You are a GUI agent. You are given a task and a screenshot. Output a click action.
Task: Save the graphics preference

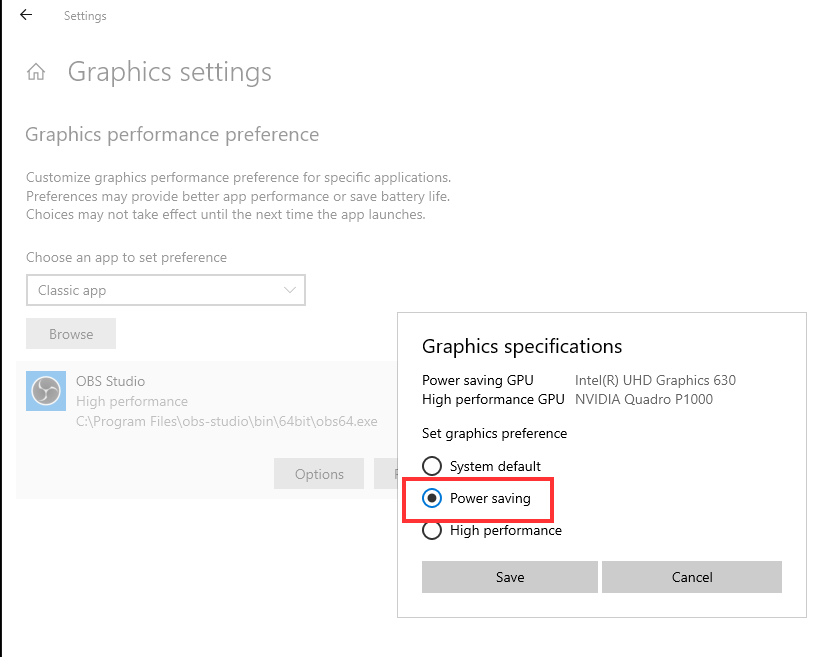tap(510, 577)
